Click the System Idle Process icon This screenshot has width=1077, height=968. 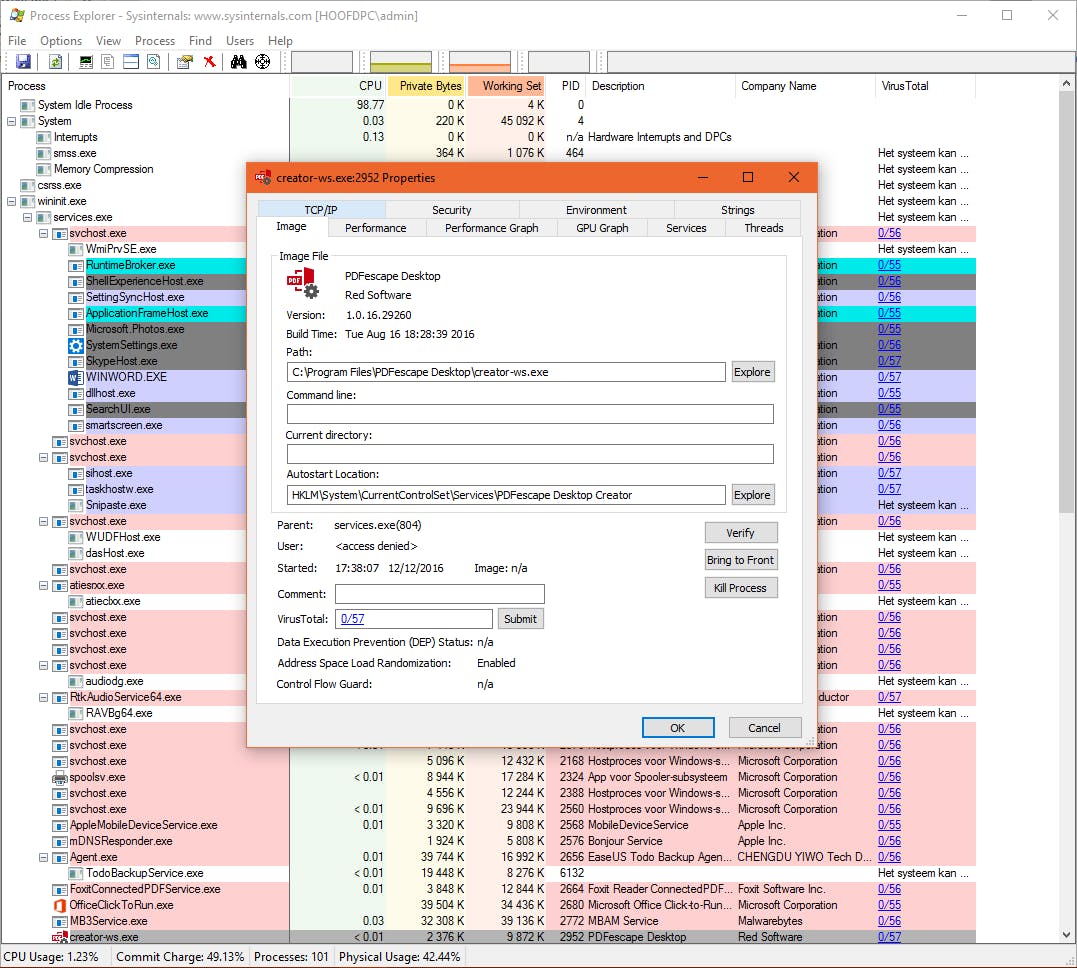27,105
